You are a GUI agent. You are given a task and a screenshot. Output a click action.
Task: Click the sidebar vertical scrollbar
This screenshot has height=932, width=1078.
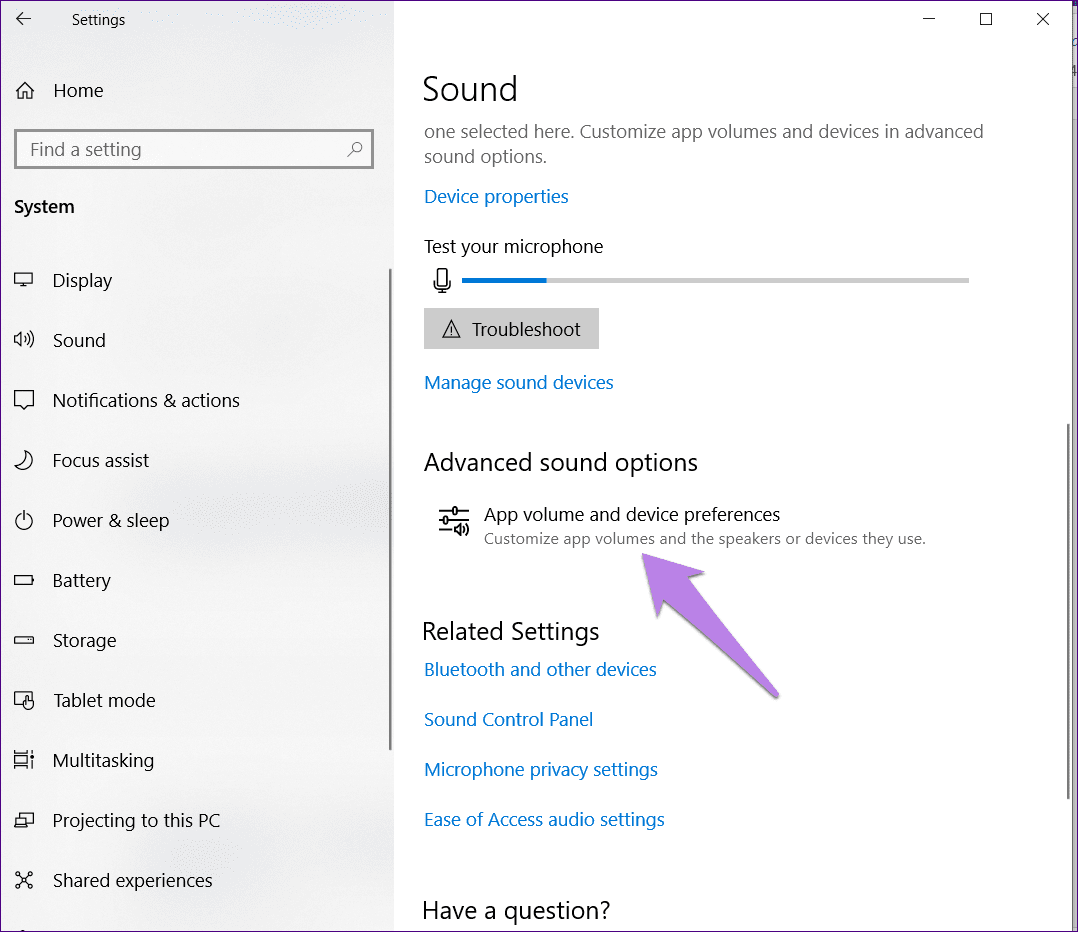pyautogui.click(x=390, y=509)
